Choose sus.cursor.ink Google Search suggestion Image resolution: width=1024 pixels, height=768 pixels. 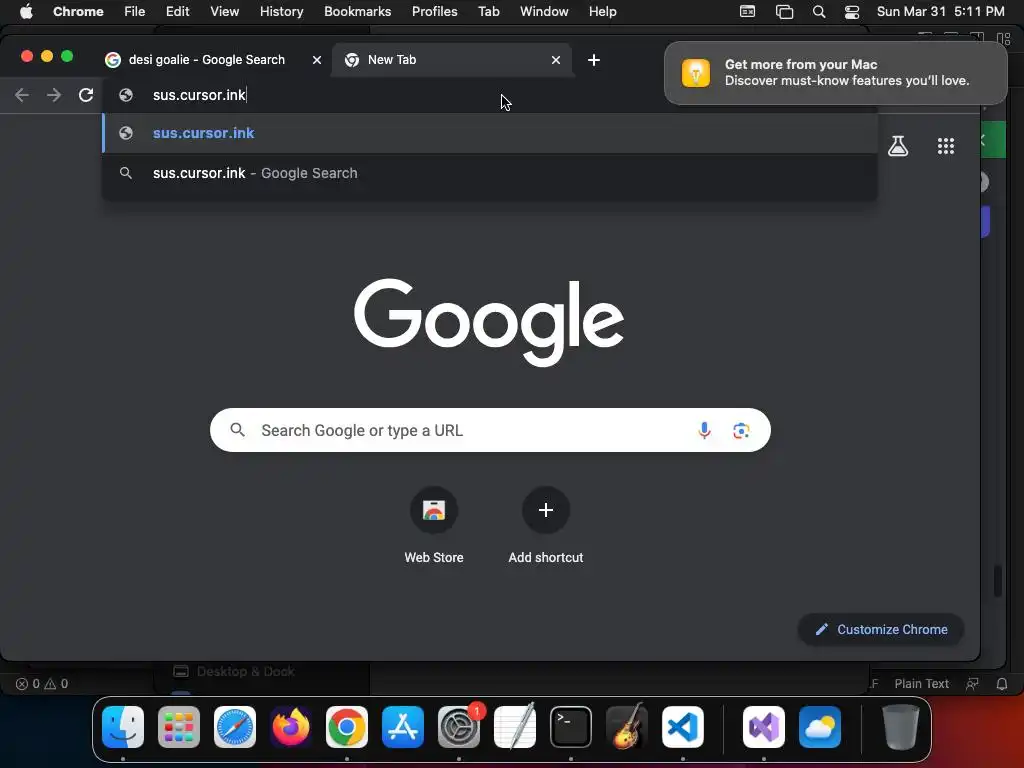click(490, 173)
